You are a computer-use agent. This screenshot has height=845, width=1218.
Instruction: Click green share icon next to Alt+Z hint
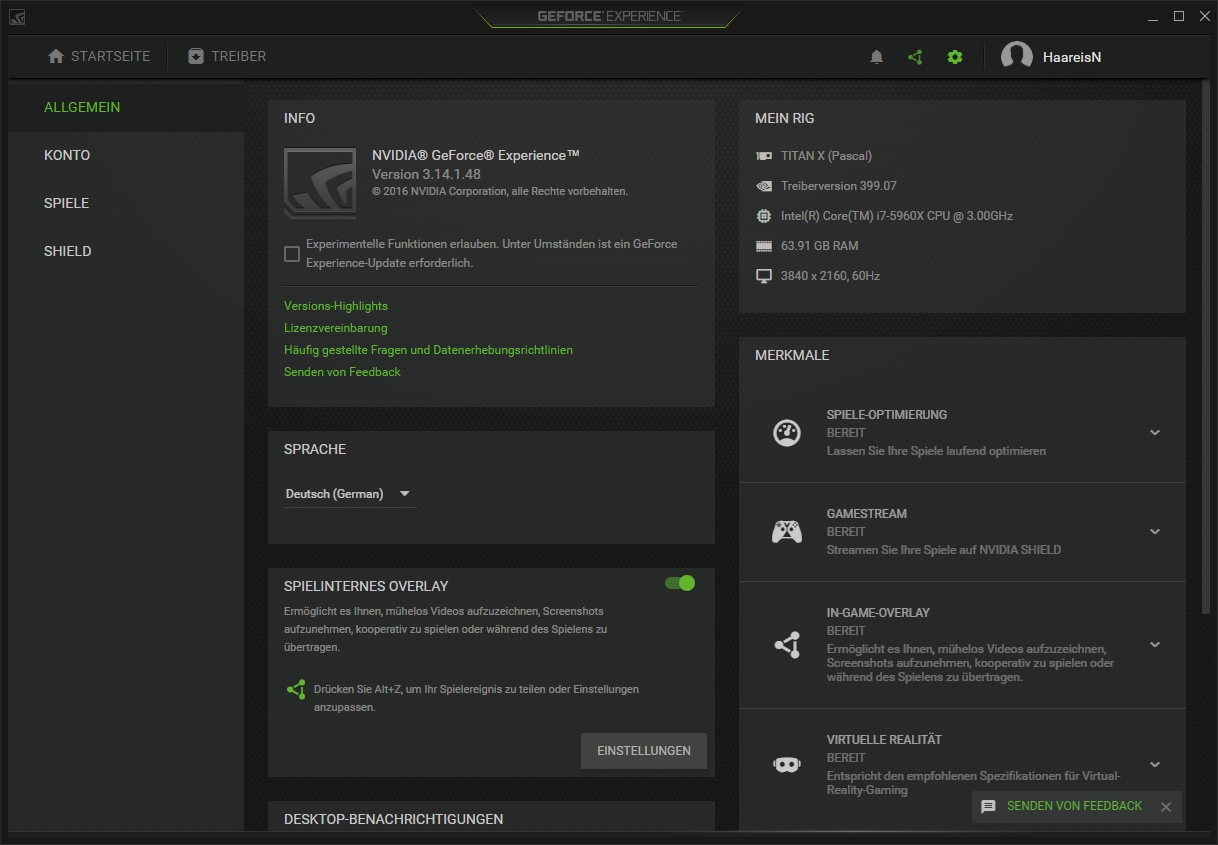pyautogui.click(x=296, y=690)
